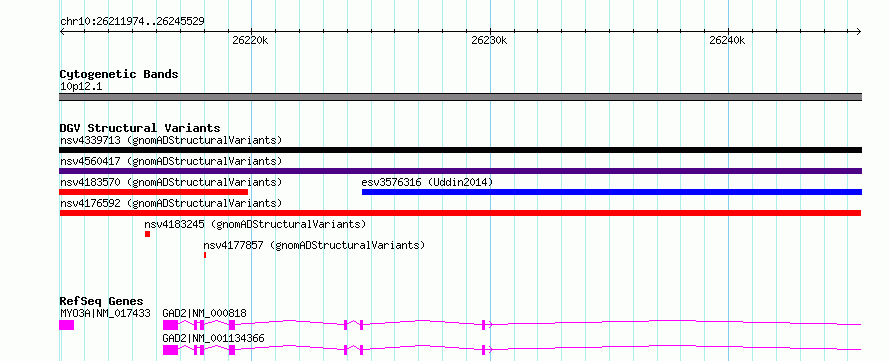Select the black nsv4339713 variant bar
Image resolution: width=890 pixels, height=361 pixels.
pos(460,150)
